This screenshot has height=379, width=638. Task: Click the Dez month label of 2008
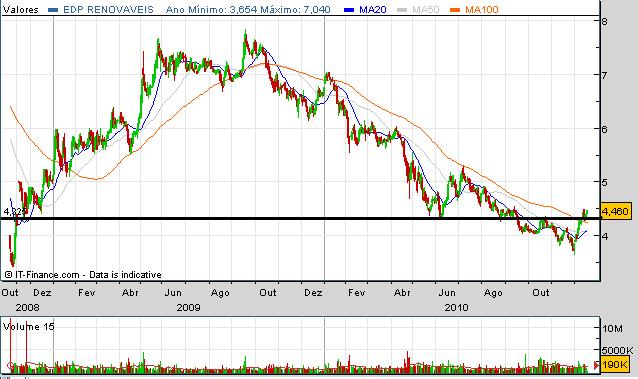tap(42, 293)
